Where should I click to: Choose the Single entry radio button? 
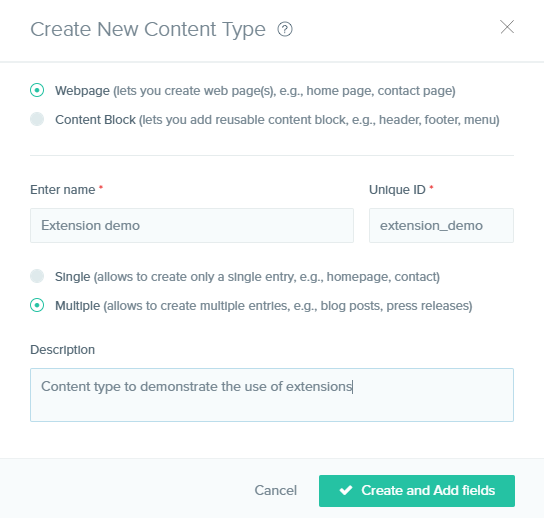(37, 276)
